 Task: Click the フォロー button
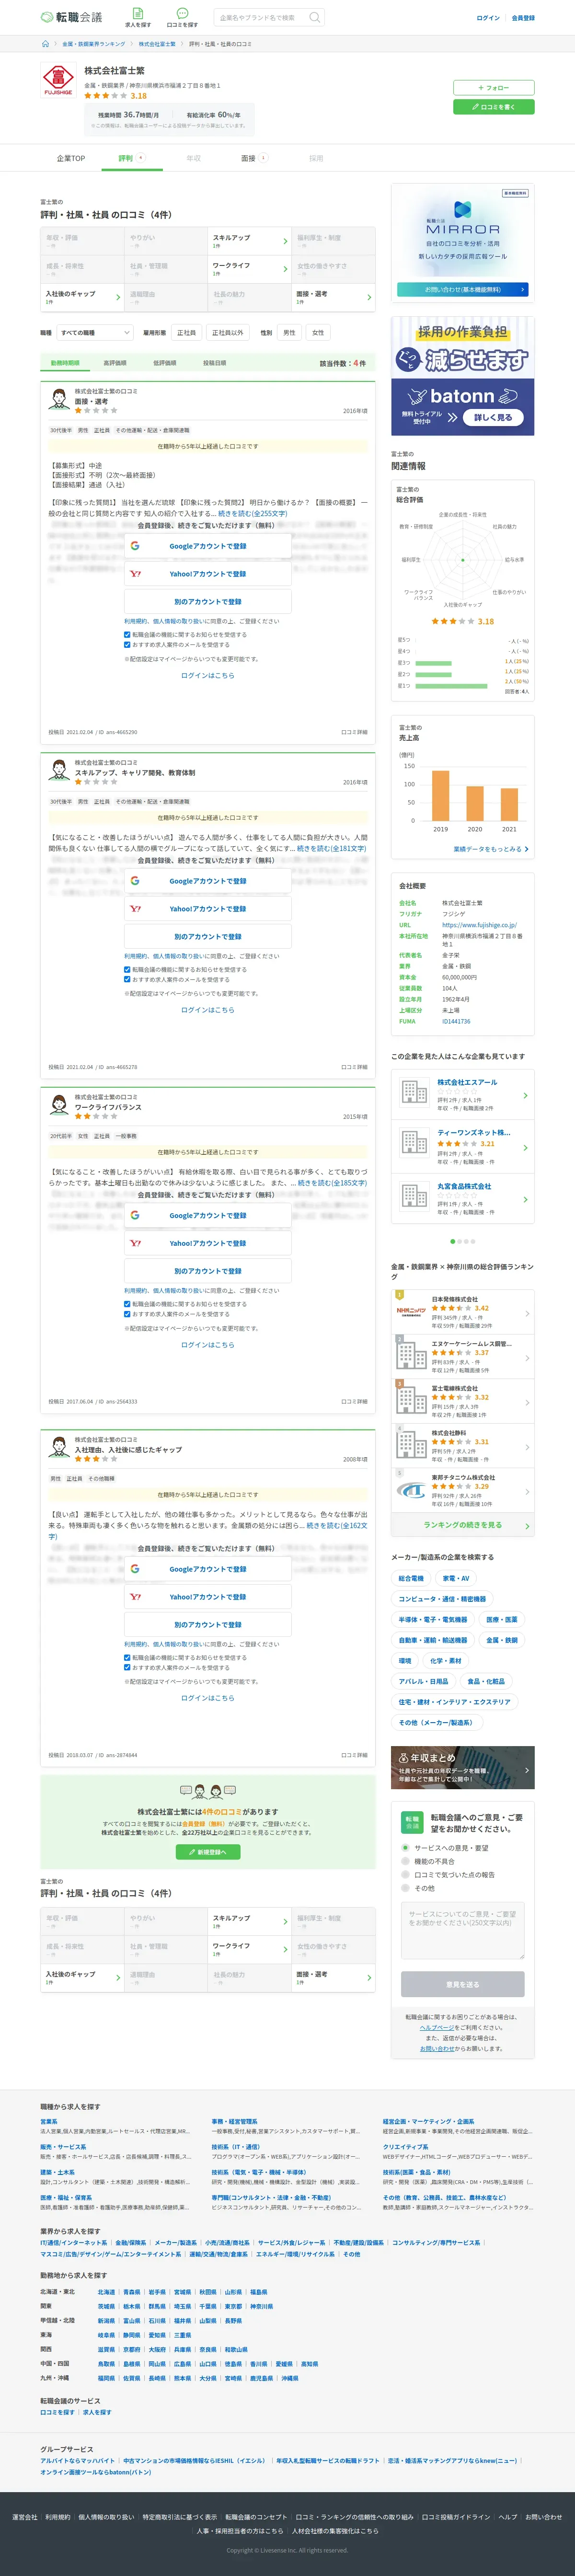click(493, 88)
